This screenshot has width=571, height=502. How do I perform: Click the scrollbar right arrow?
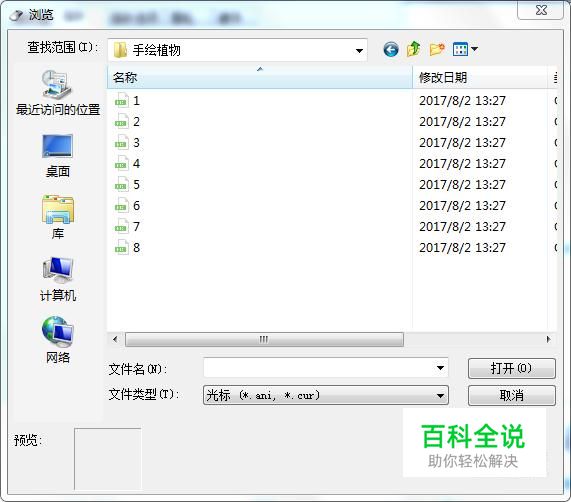coord(548,340)
